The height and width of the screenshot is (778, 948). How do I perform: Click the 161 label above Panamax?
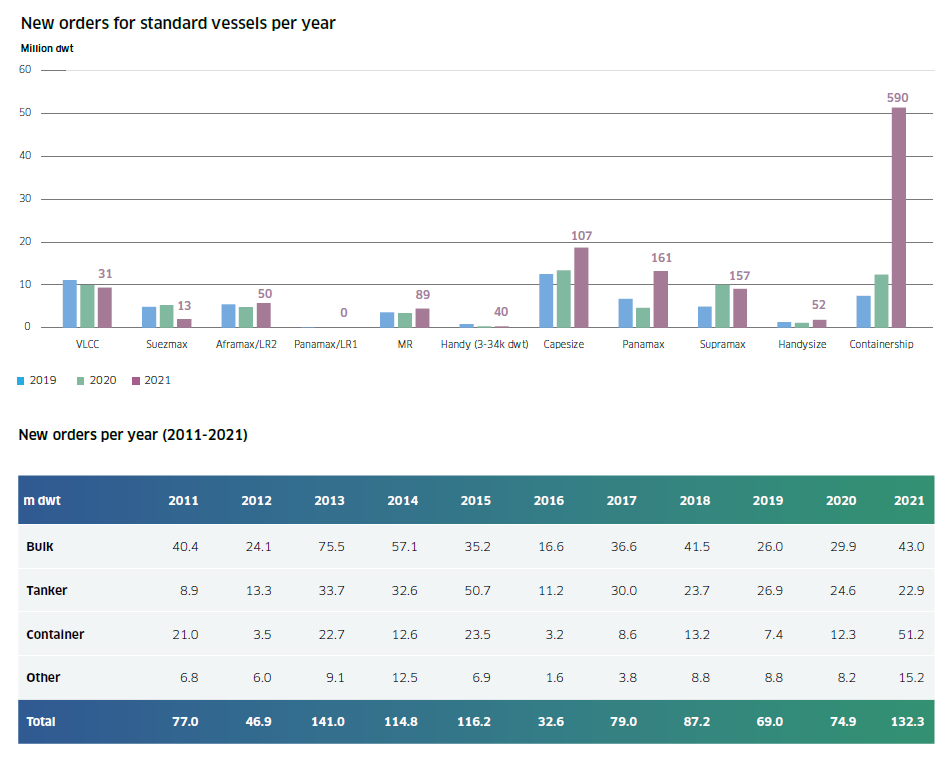click(x=661, y=258)
